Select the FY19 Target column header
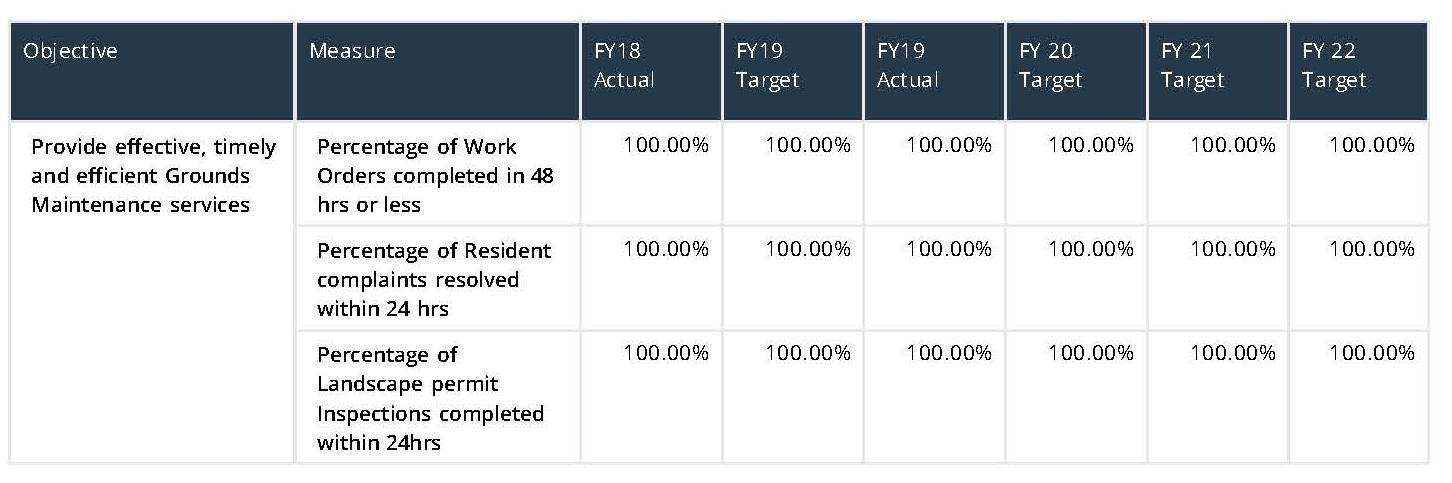The width and height of the screenshot is (1452, 483). (x=767, y=65)
